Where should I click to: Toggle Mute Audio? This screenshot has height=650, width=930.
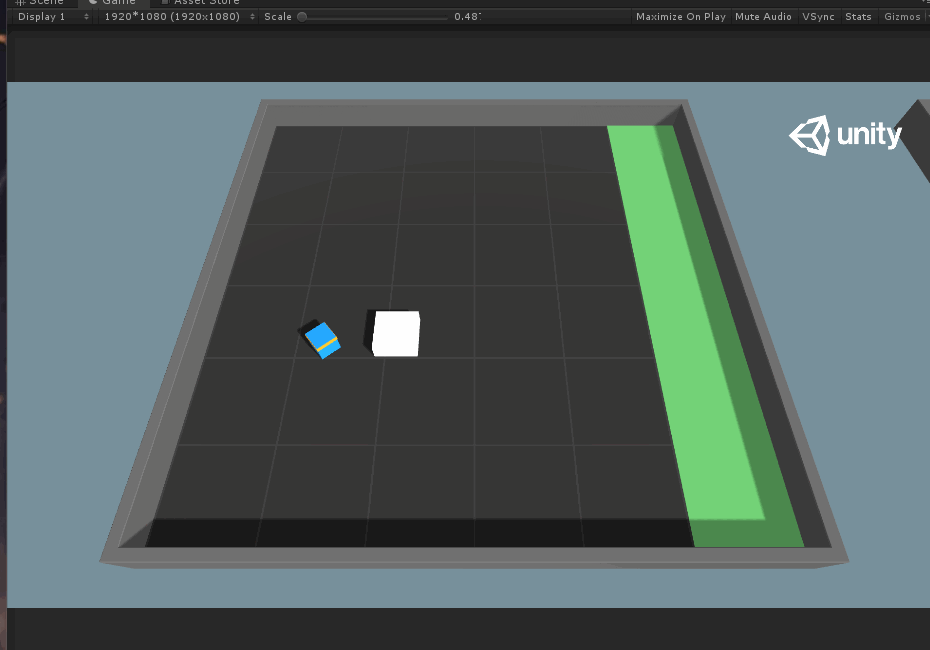click(763, 17)
